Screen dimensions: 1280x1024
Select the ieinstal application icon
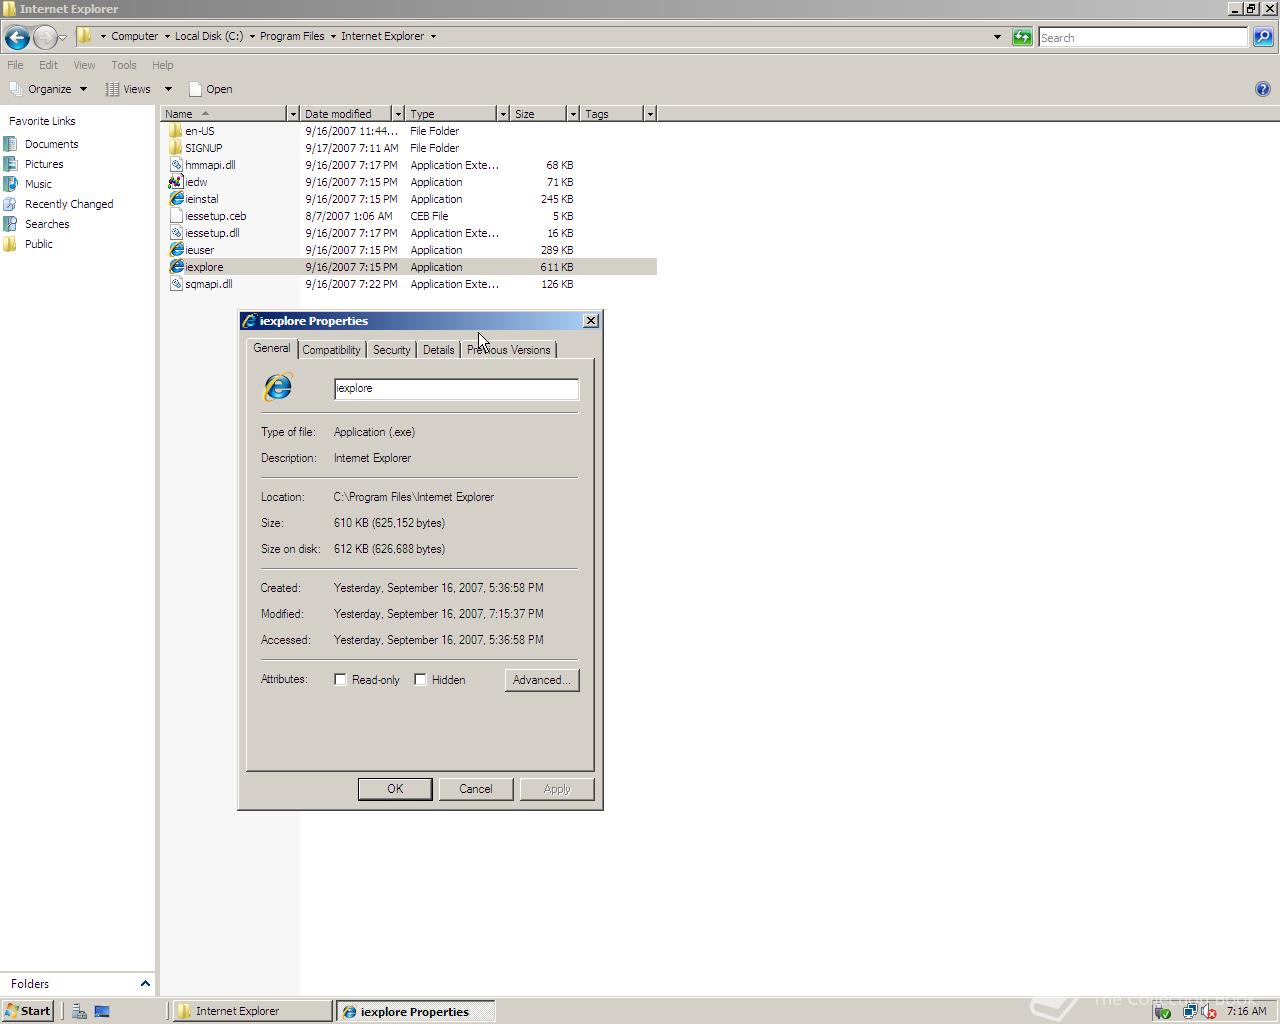coord(176,199)
